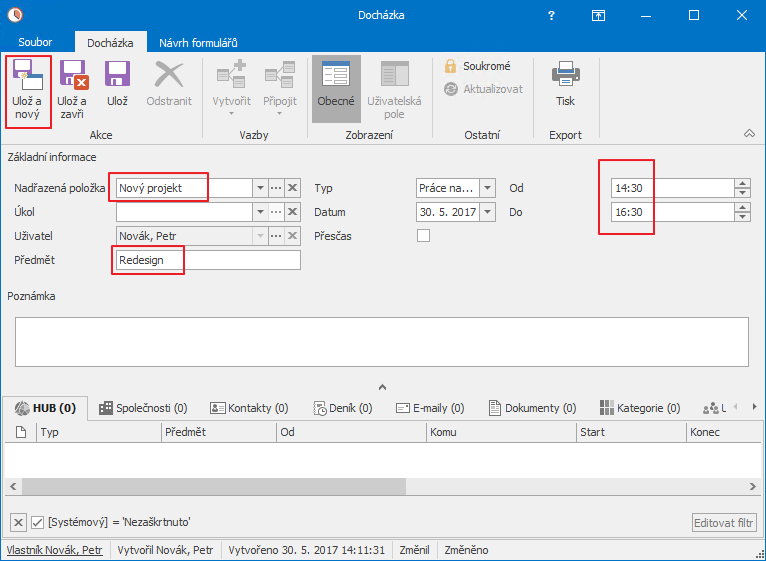The width and height of the screenshot is (766, 561).
Task: Click the Od time field
Action: pos(672,188)
